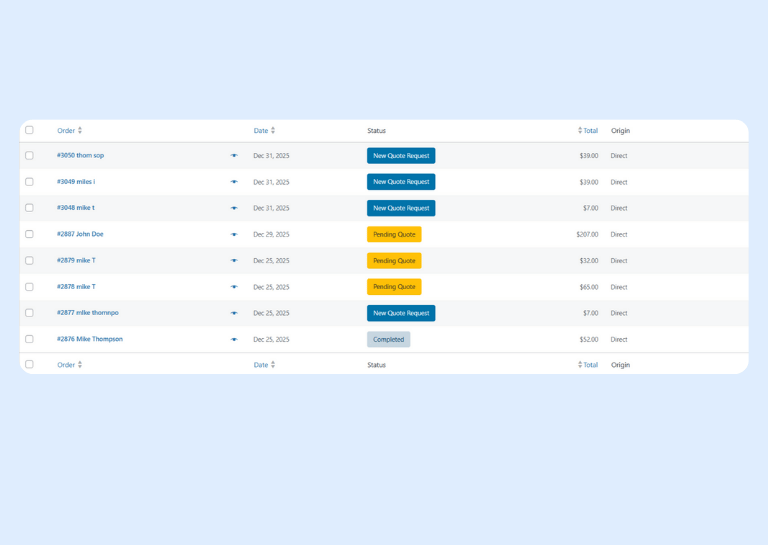Tick the checkbox for order #2876
This screenshot has width=768, height=545.
point(29,339)
